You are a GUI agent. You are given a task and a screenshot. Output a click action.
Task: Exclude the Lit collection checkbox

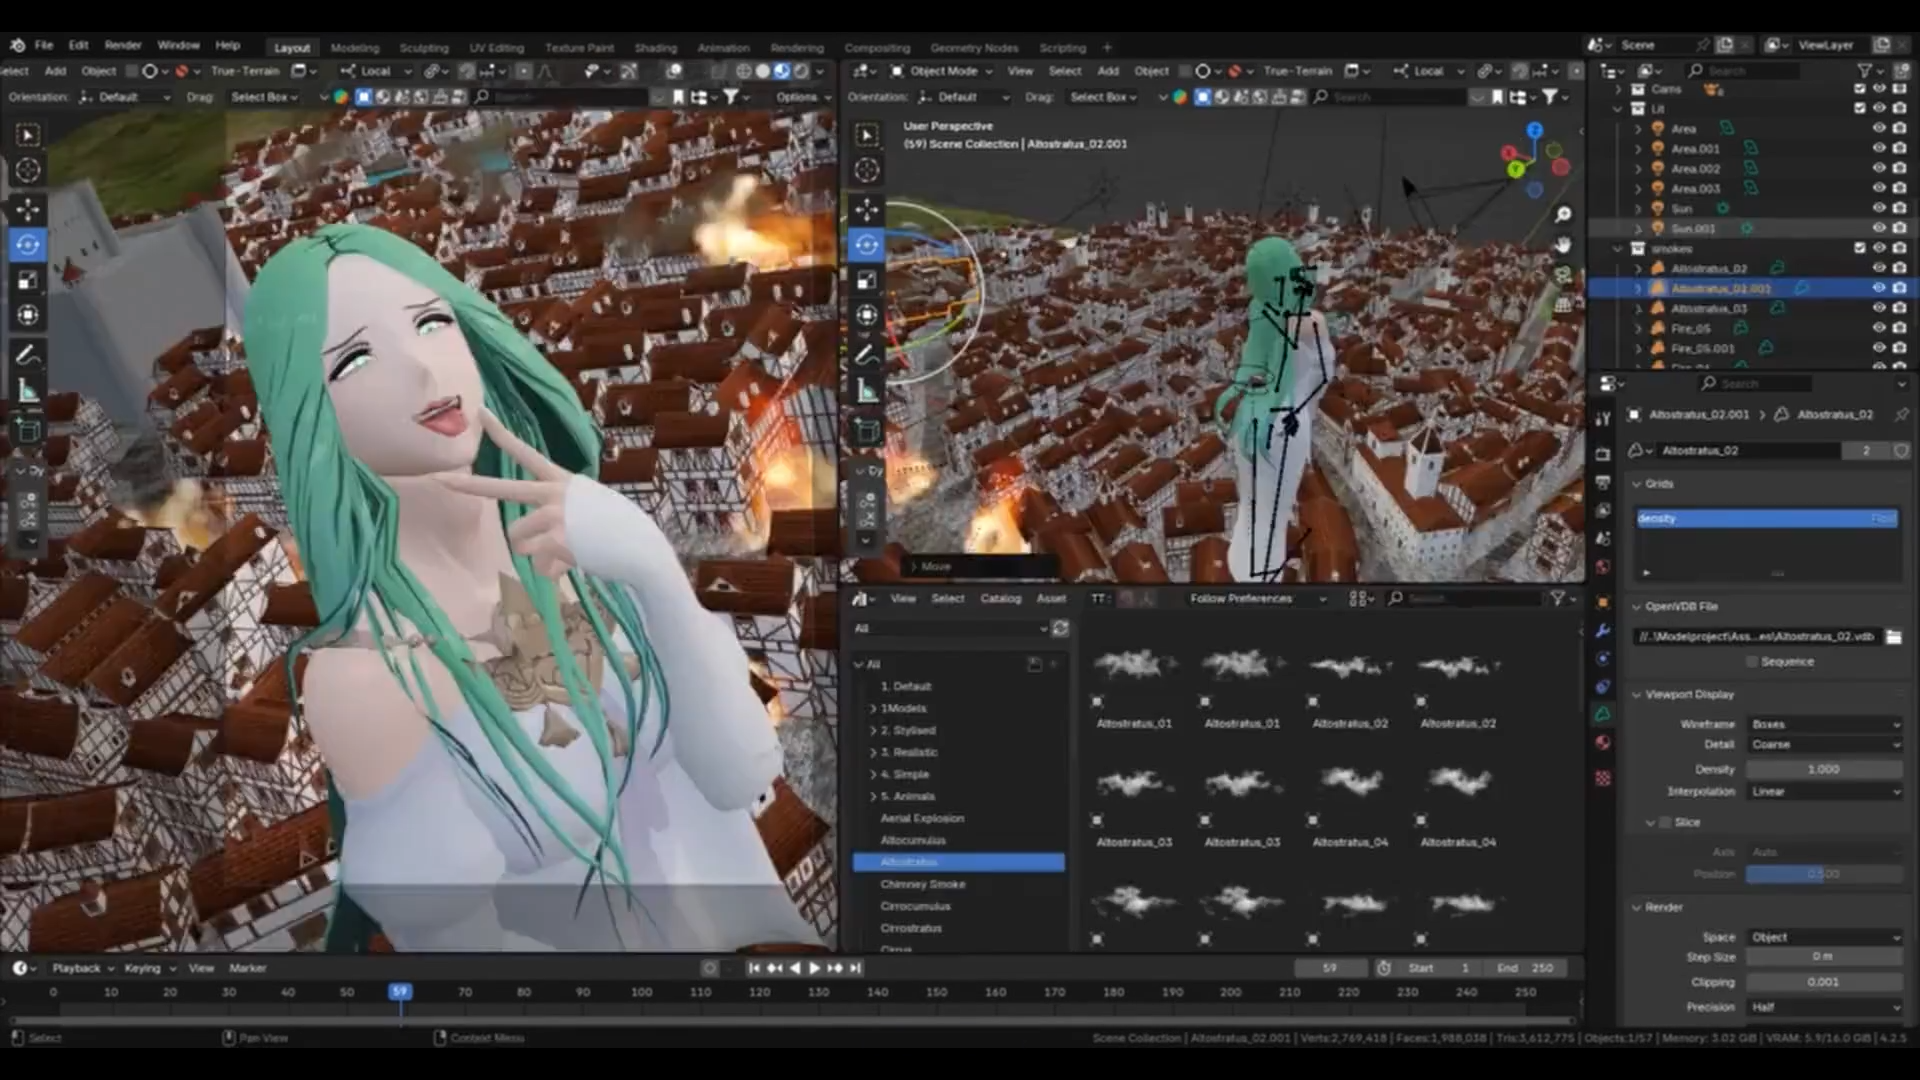(x=1860, y=108)
